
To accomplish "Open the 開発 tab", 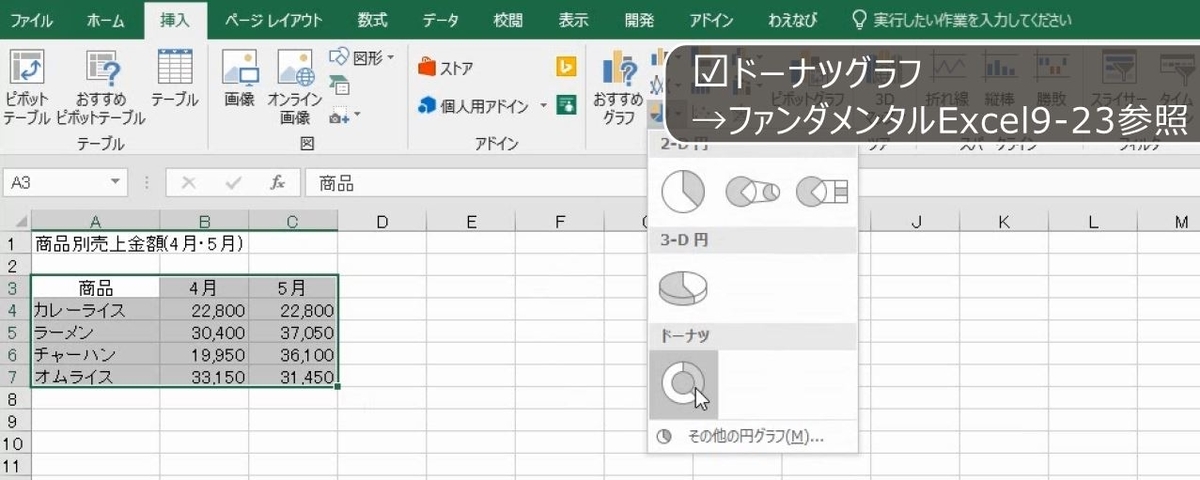I will [x=638, y=19].
